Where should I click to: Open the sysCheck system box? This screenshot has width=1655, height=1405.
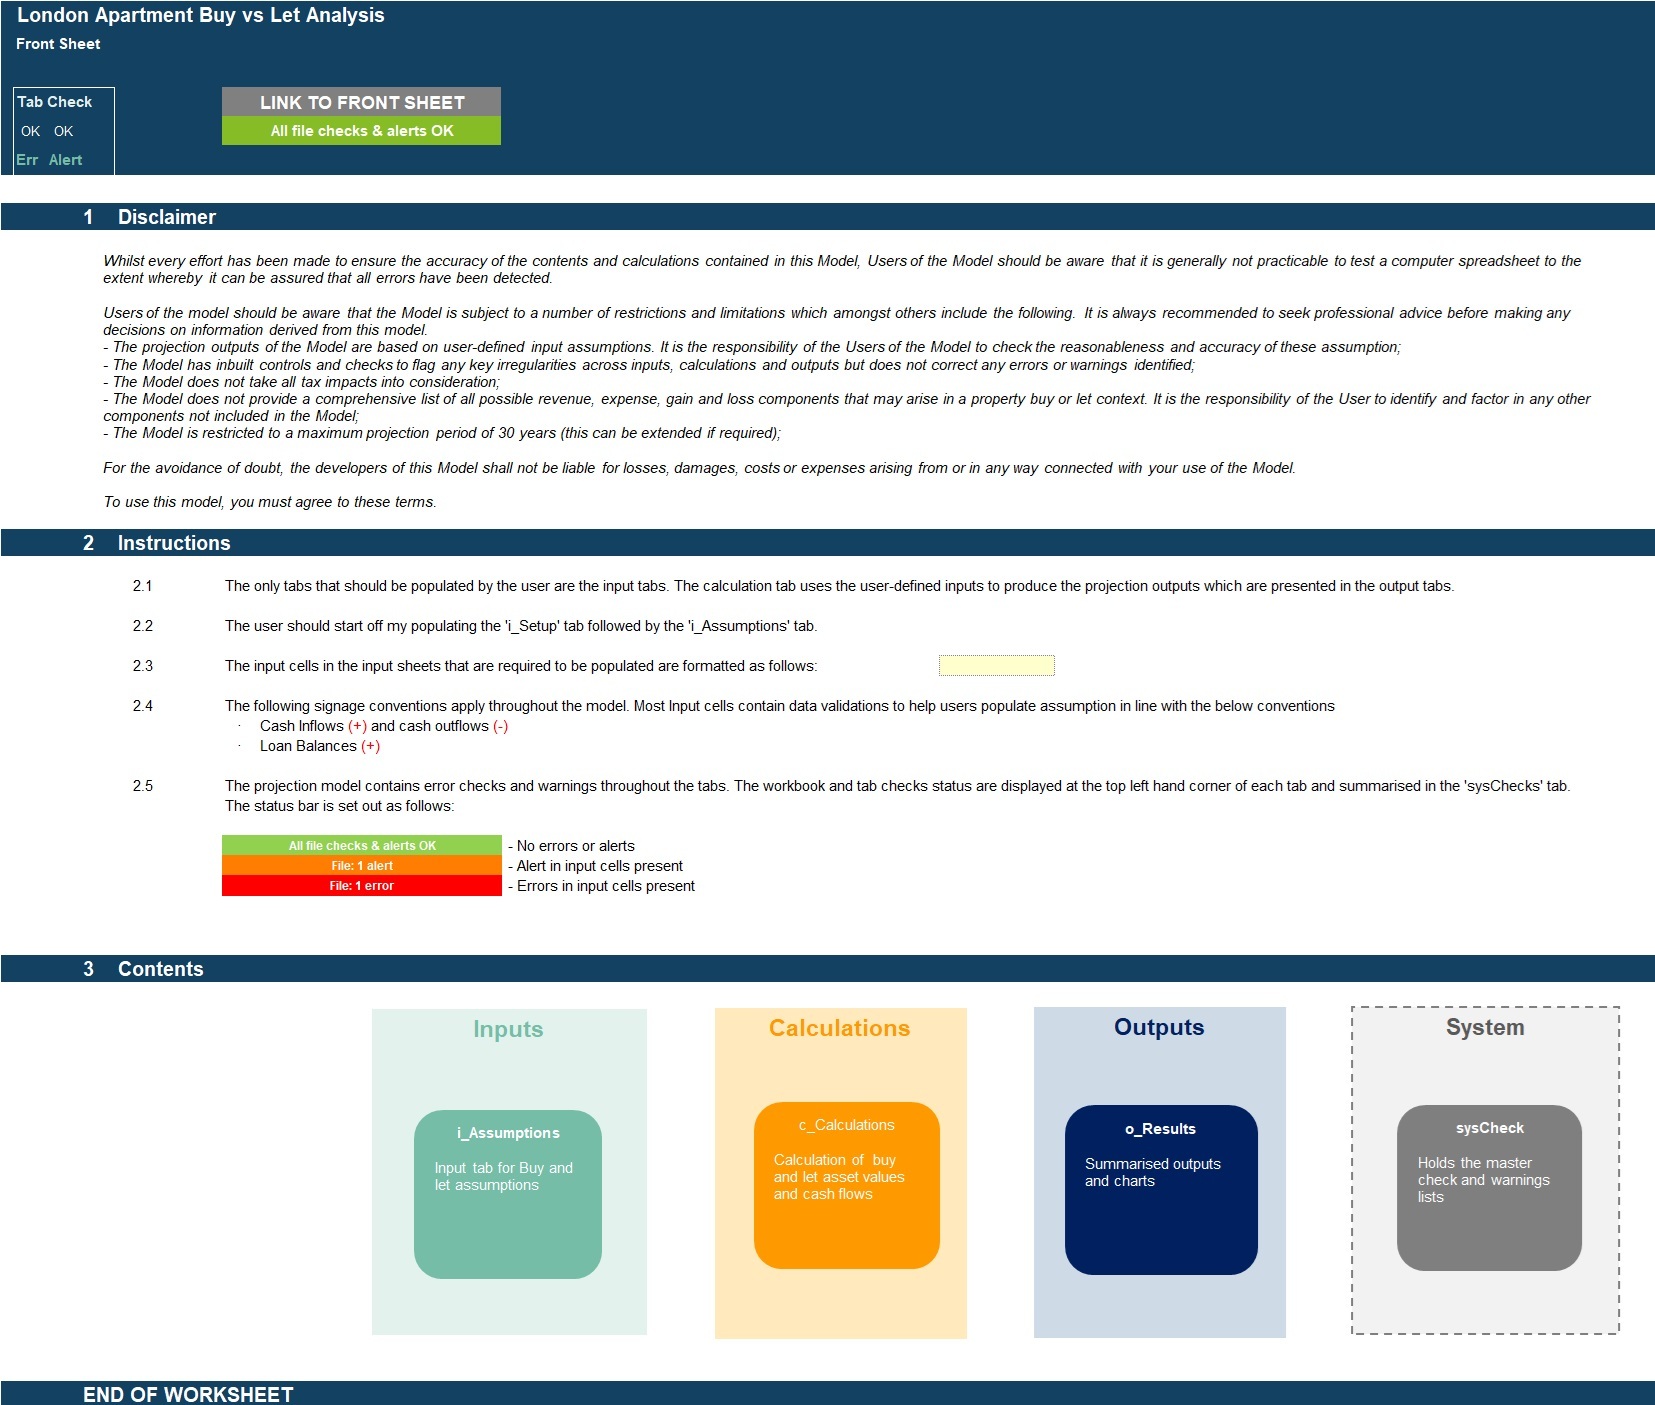click(x=1489, y=1188)
